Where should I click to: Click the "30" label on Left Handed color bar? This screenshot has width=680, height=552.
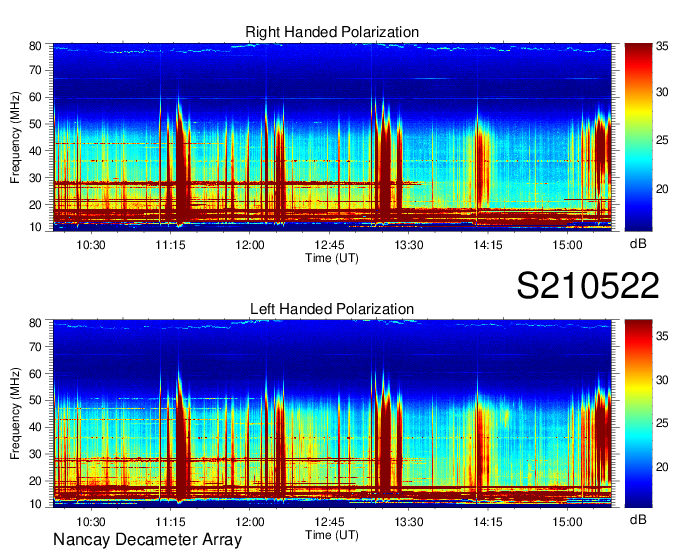tap(662, 380)
